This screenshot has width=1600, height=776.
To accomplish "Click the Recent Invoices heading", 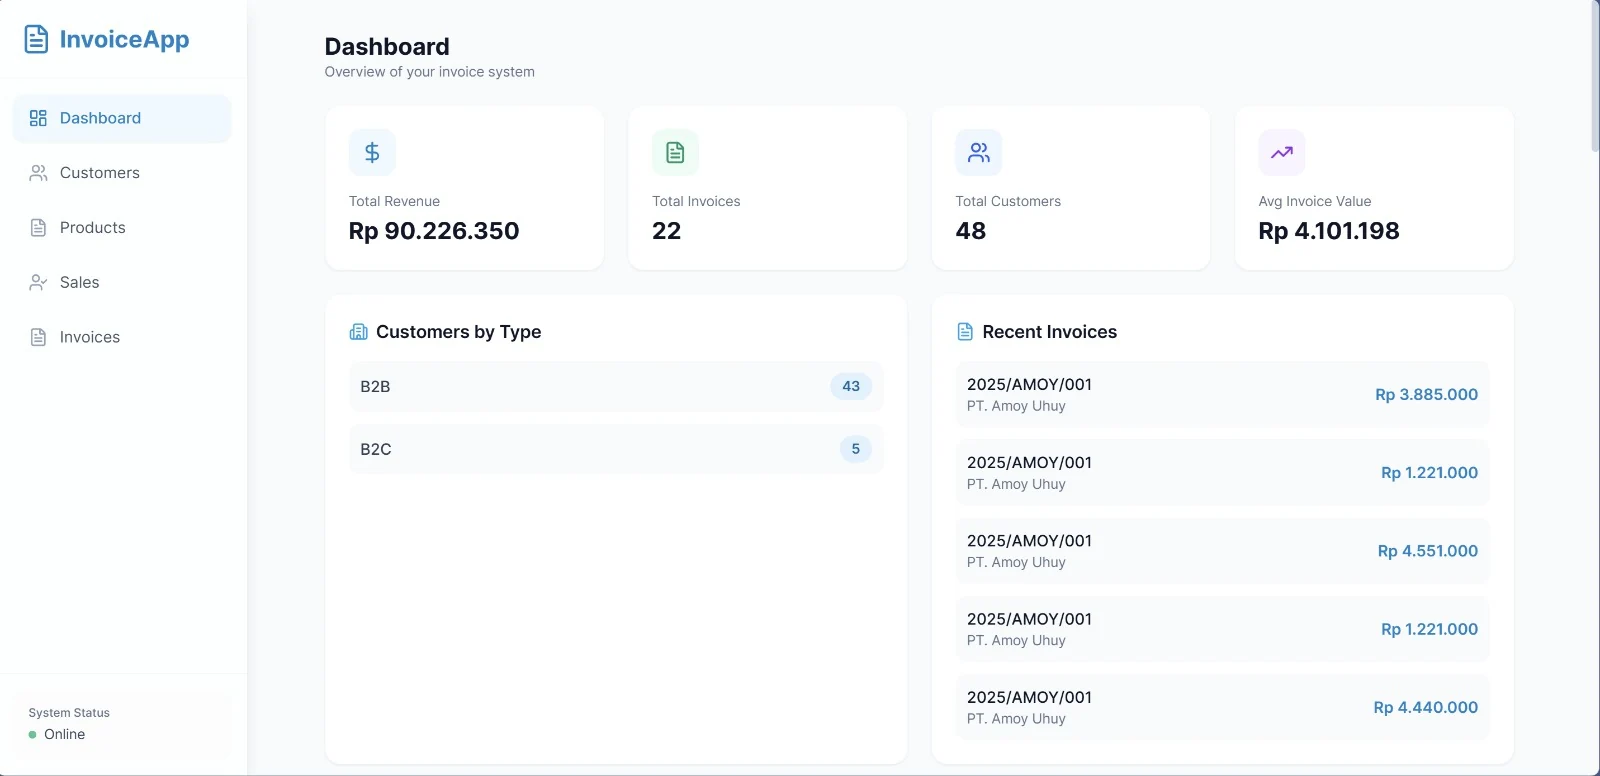I will tap(1050, 332).
